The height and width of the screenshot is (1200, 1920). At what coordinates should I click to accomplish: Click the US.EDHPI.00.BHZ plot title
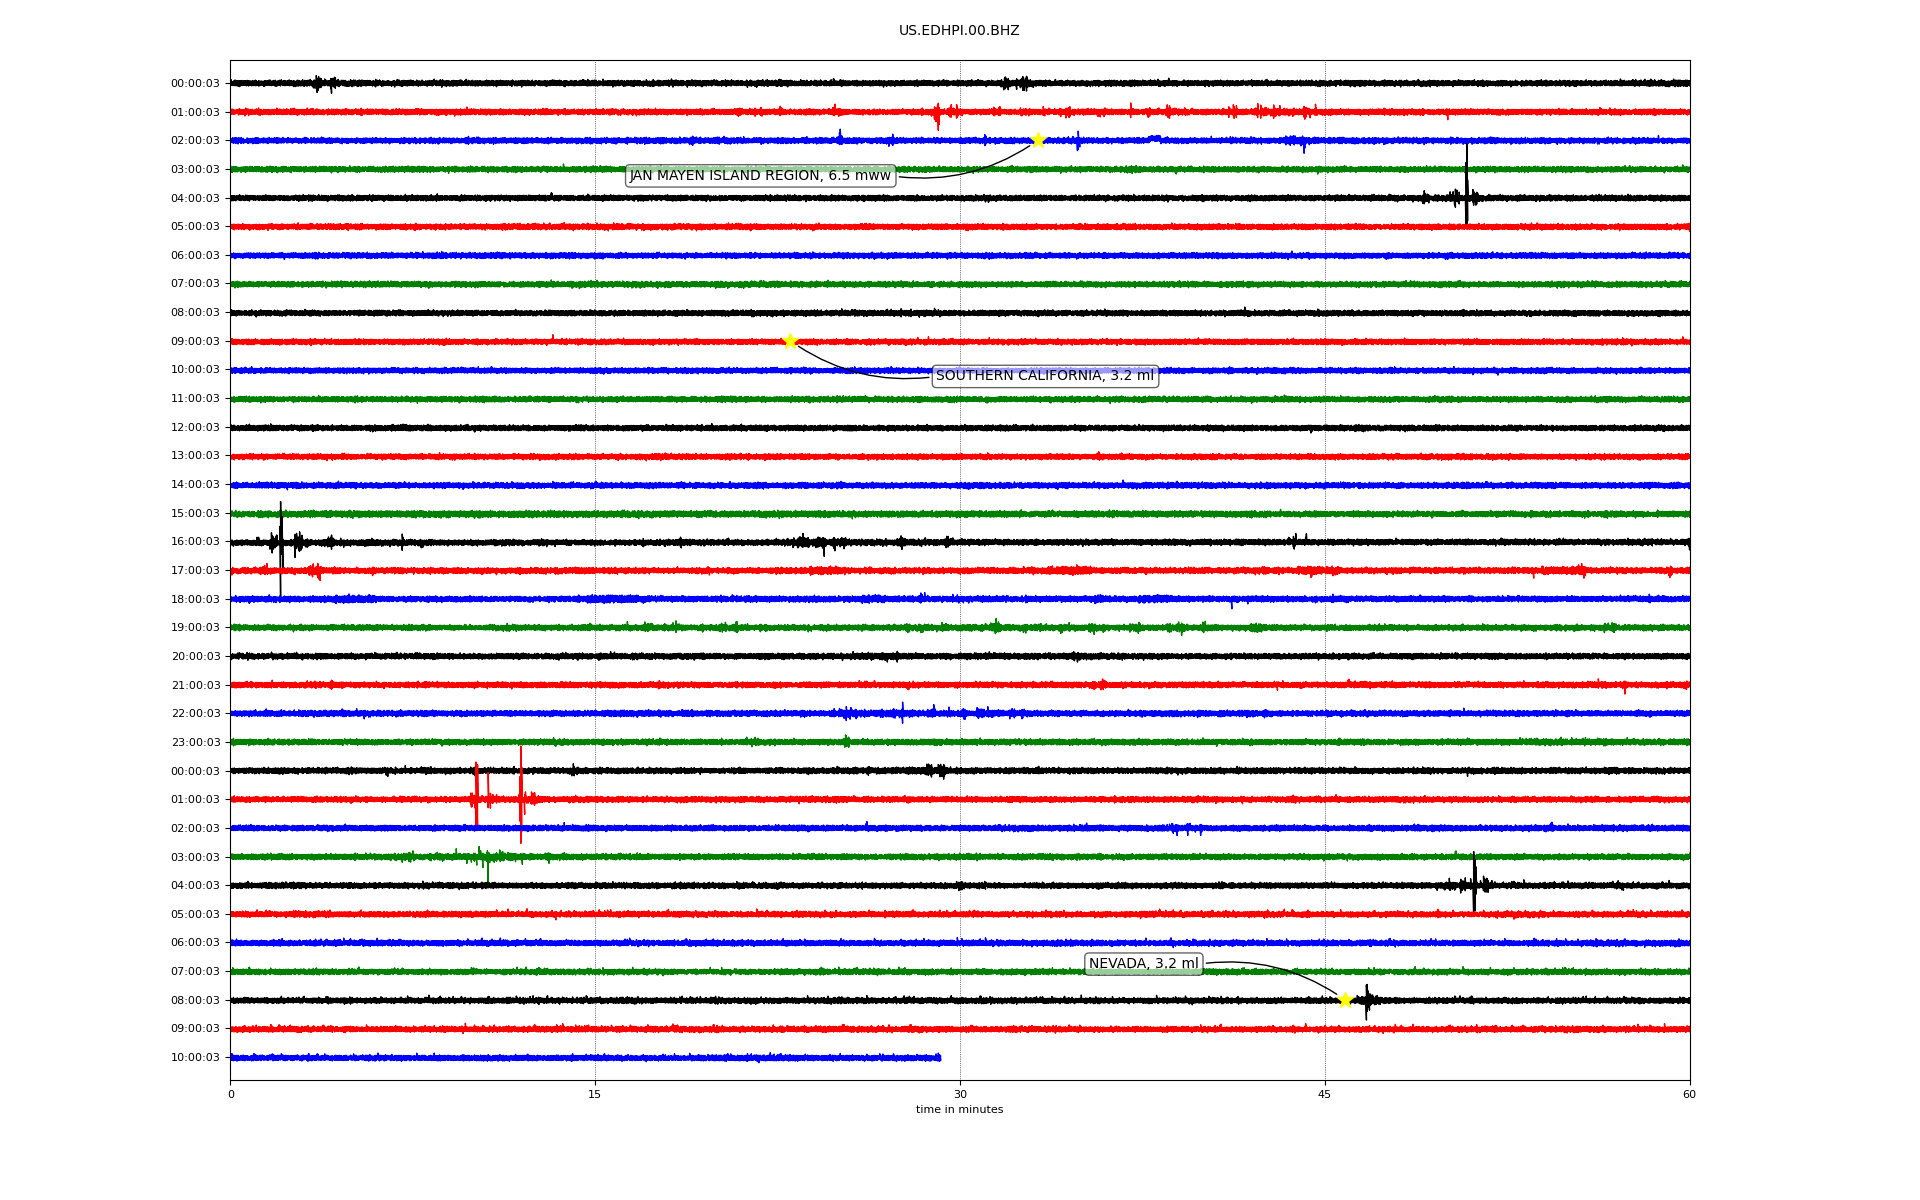[959, 31]
